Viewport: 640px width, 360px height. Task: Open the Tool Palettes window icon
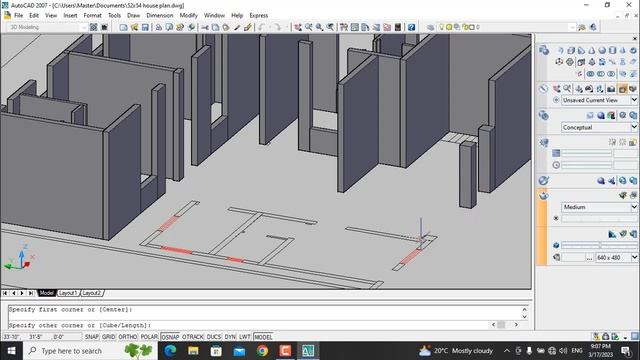tap(365, 27)
